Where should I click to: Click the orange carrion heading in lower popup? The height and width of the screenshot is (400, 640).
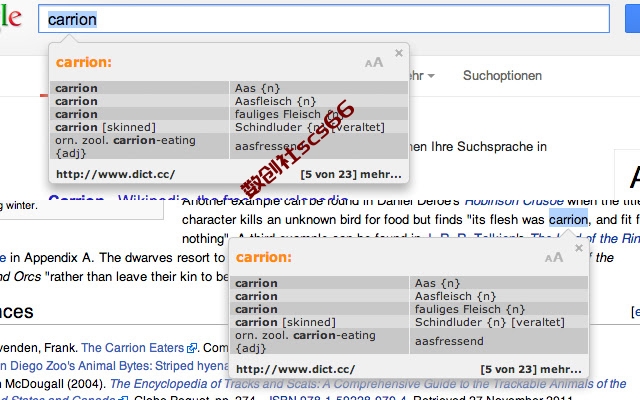(264, 258)
